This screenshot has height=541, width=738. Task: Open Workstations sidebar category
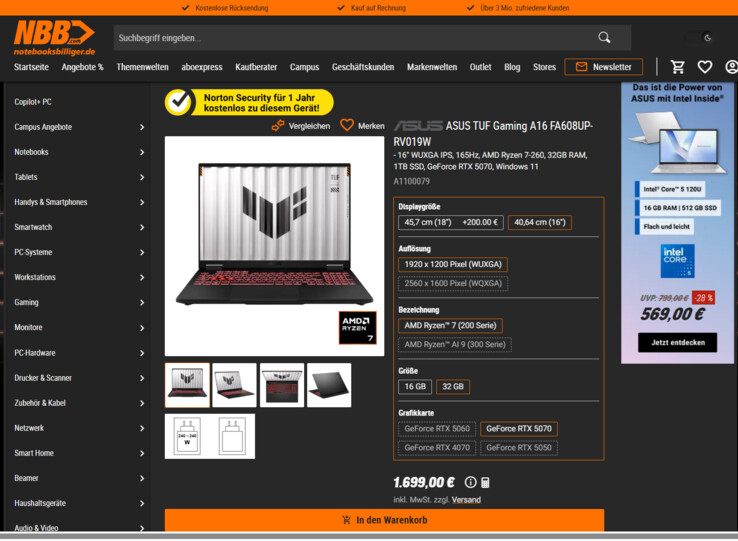point(35,277)
